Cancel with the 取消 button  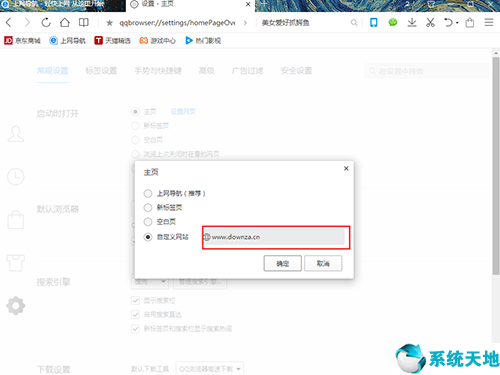pos(323,263)
